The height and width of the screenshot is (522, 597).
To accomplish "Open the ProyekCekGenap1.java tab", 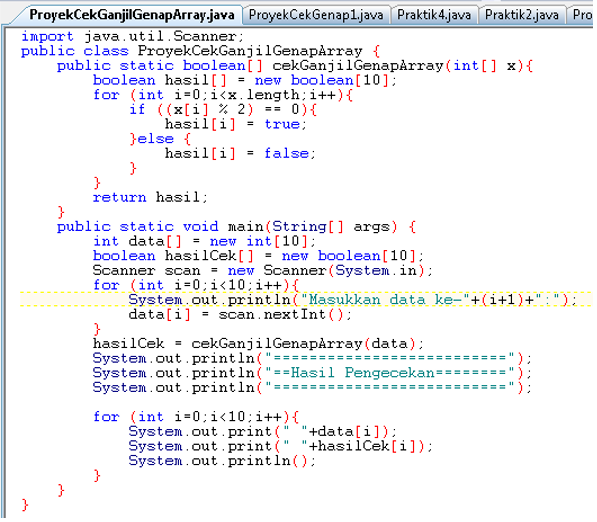I will [x=316, y=15].
